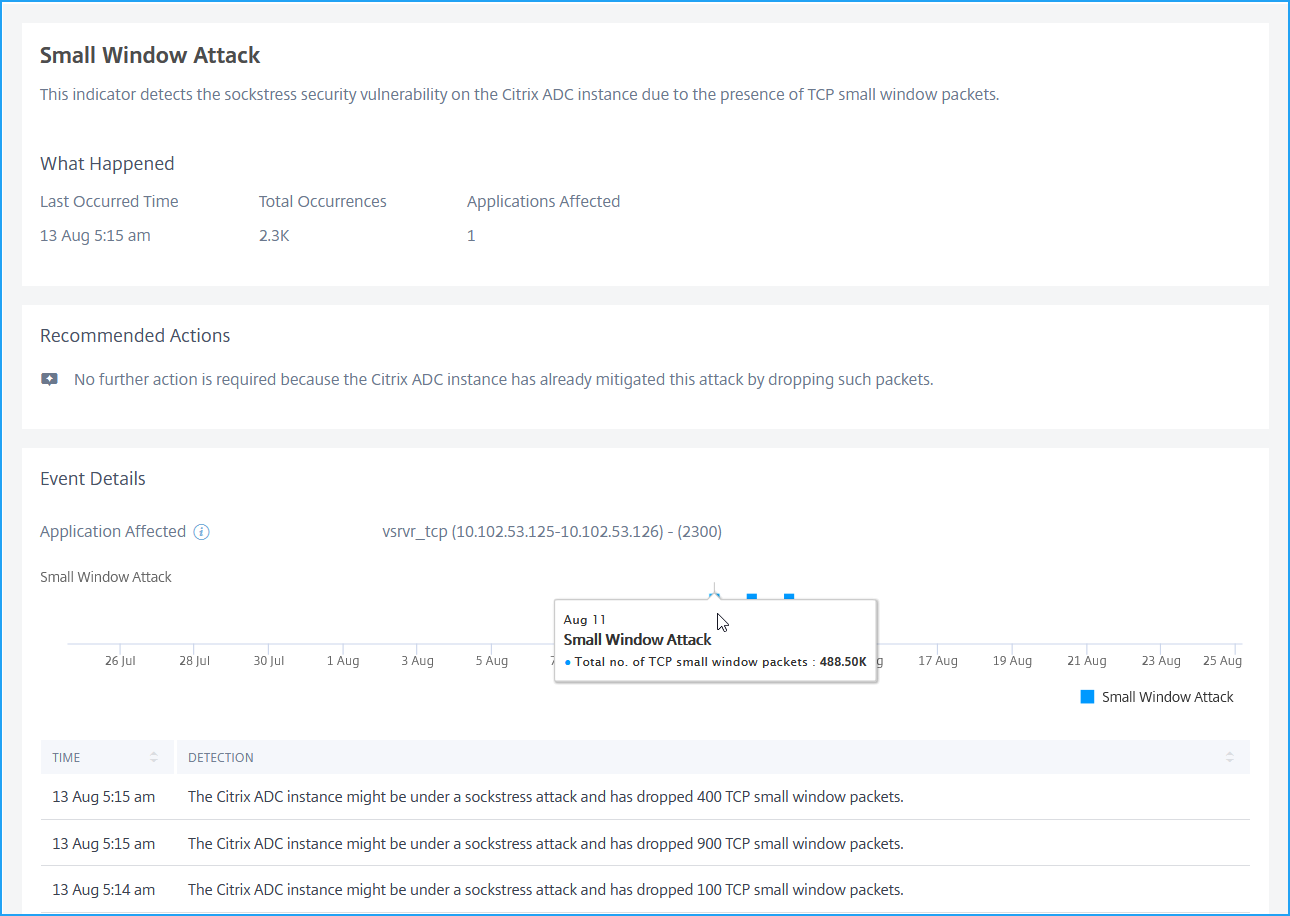
Task: Select the 13 Aug 5:14 am detection row
Action: click(645, 889)
